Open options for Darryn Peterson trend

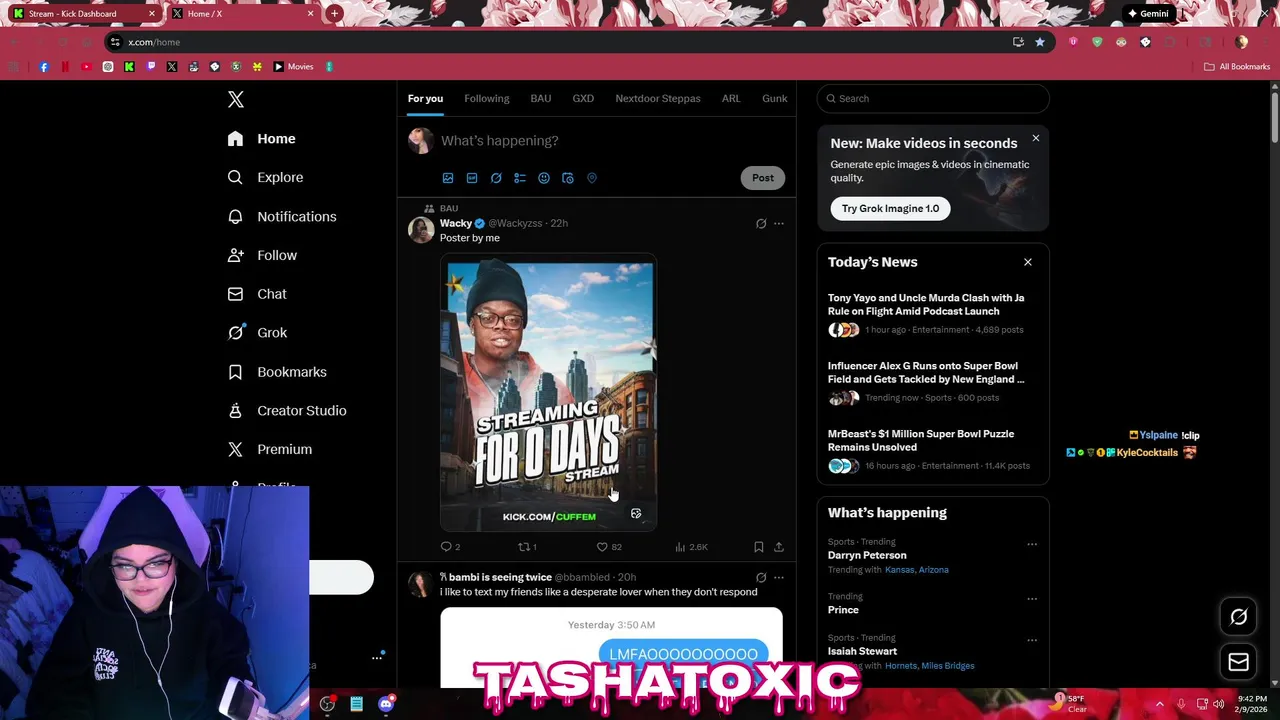click(x=1032, y=545)
